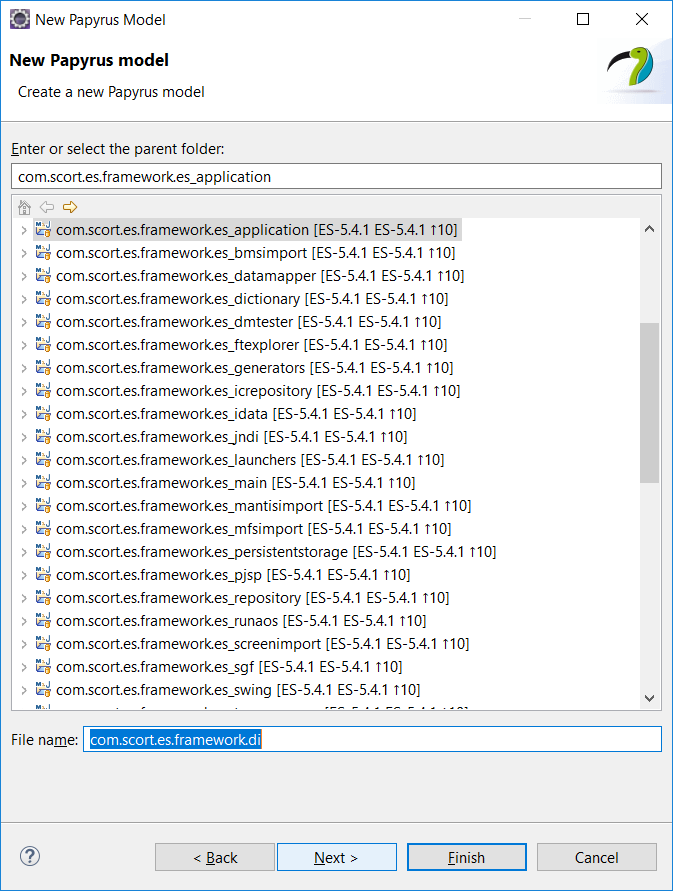Viewport: 673px width, 891px height.
Task: Expand the es_application project node
Action: [x=24, y=230]
